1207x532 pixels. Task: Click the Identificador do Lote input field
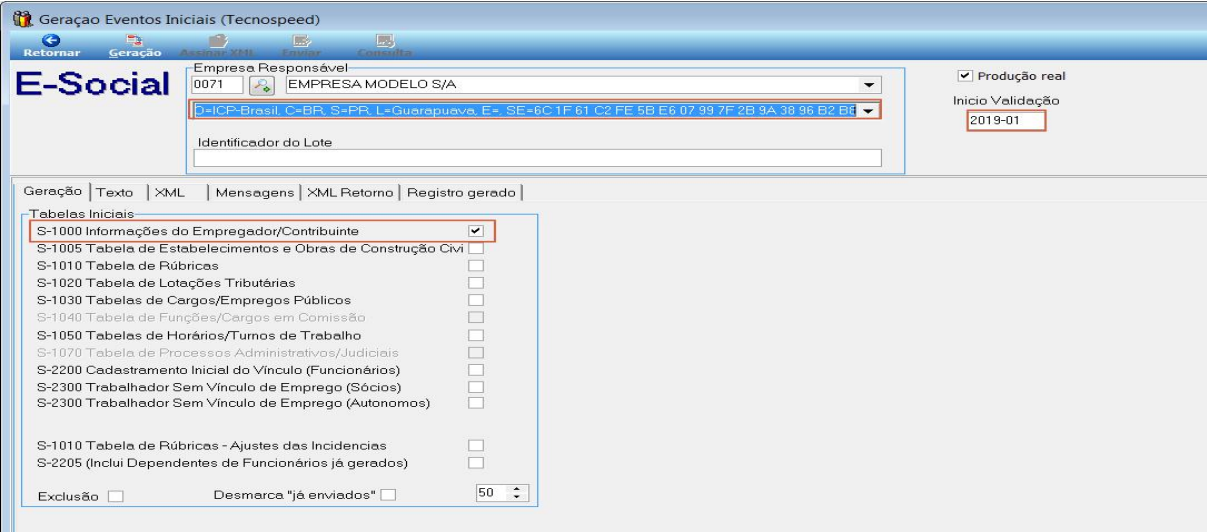point(537,158)
